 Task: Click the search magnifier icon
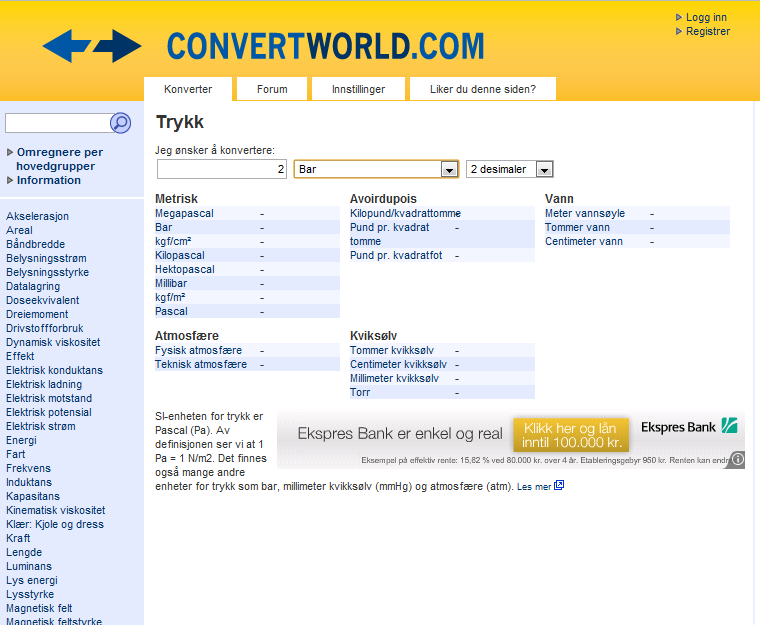[120, 123]
